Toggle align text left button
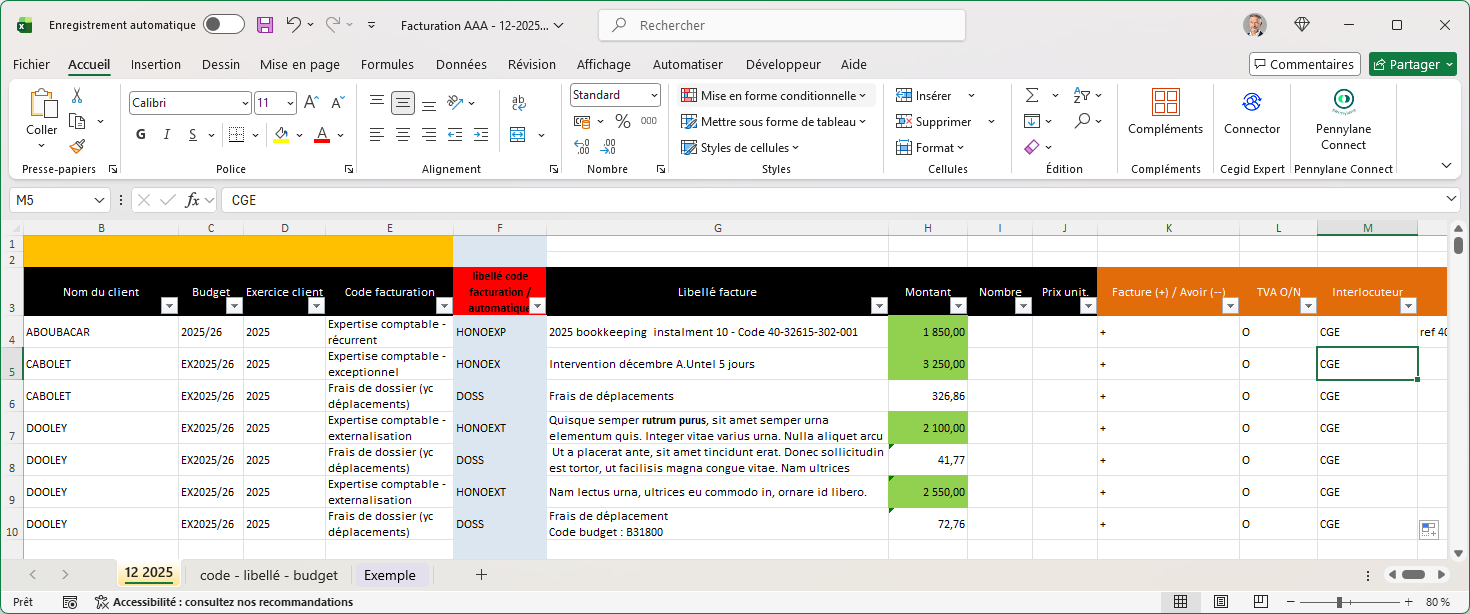 pos(377,134)
